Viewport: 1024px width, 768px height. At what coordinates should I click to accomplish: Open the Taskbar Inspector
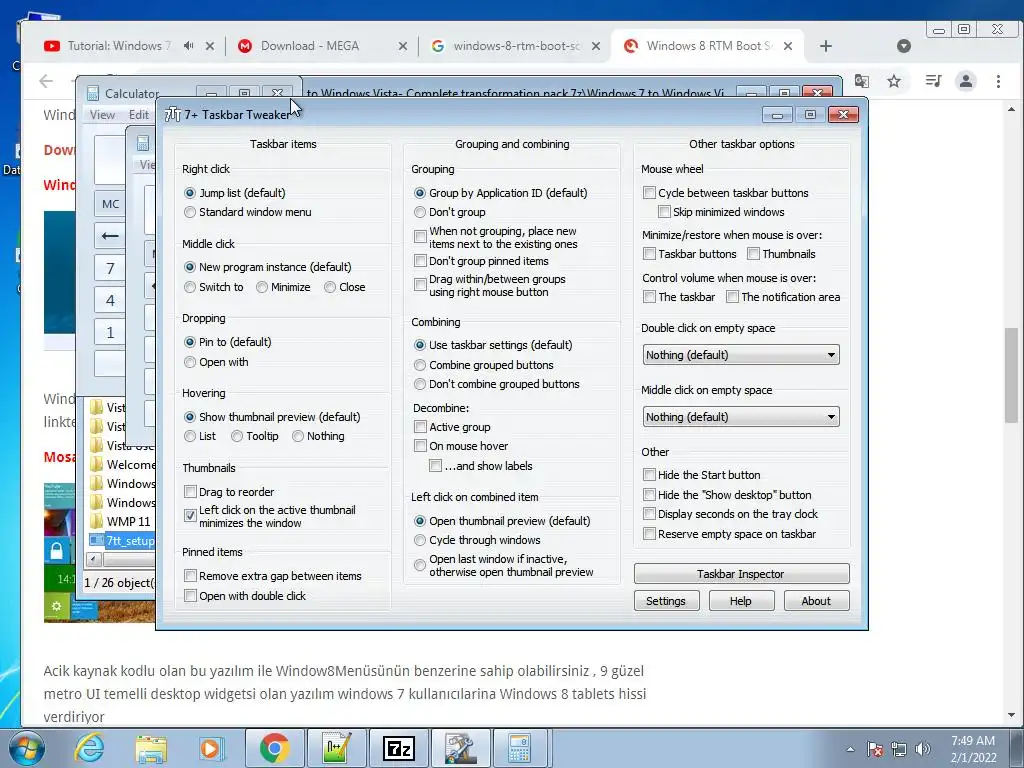coord(741,574)
